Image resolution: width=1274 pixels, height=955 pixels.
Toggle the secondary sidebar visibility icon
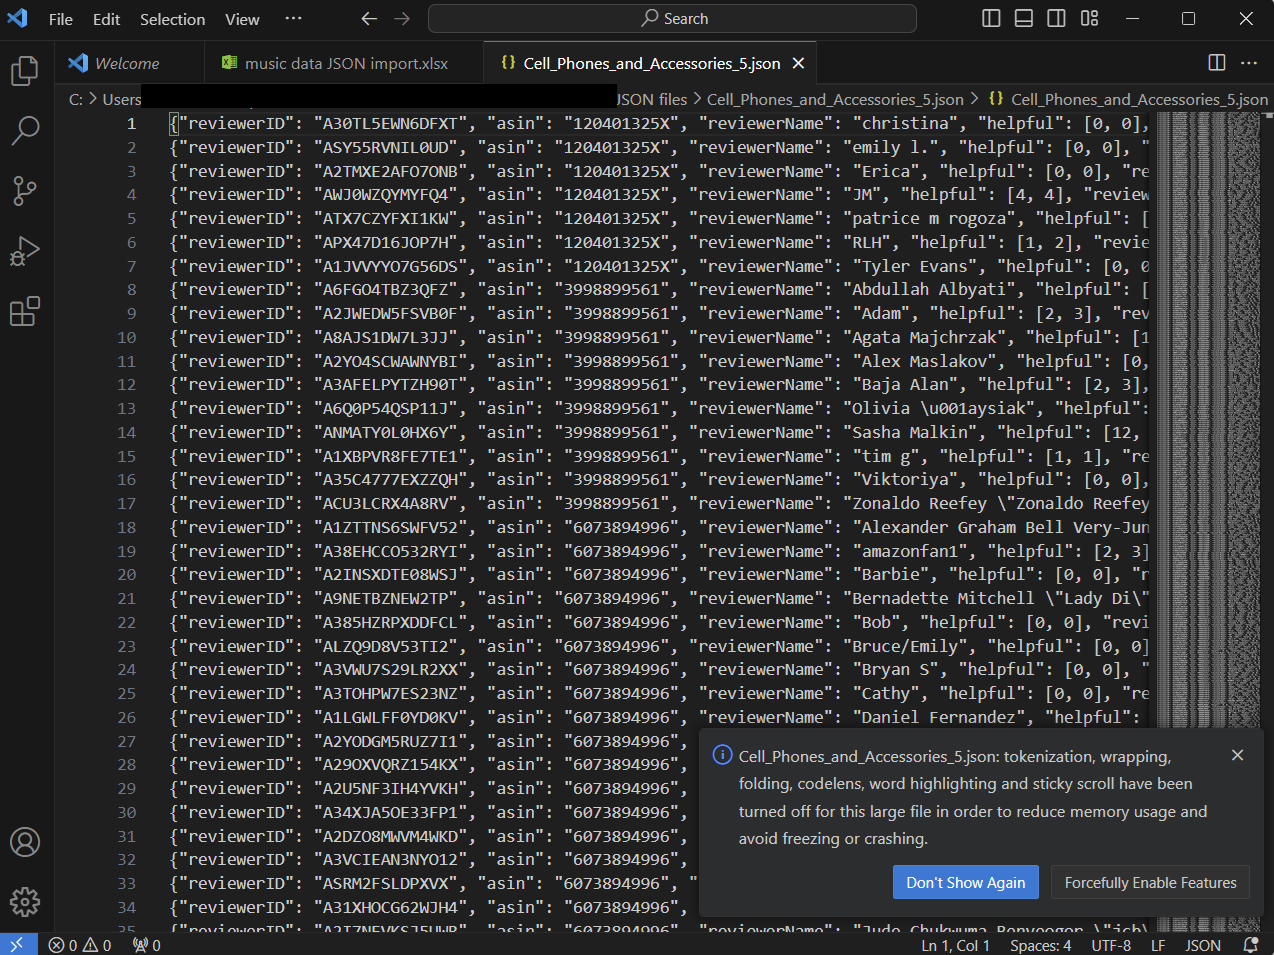pos(1056,18)
